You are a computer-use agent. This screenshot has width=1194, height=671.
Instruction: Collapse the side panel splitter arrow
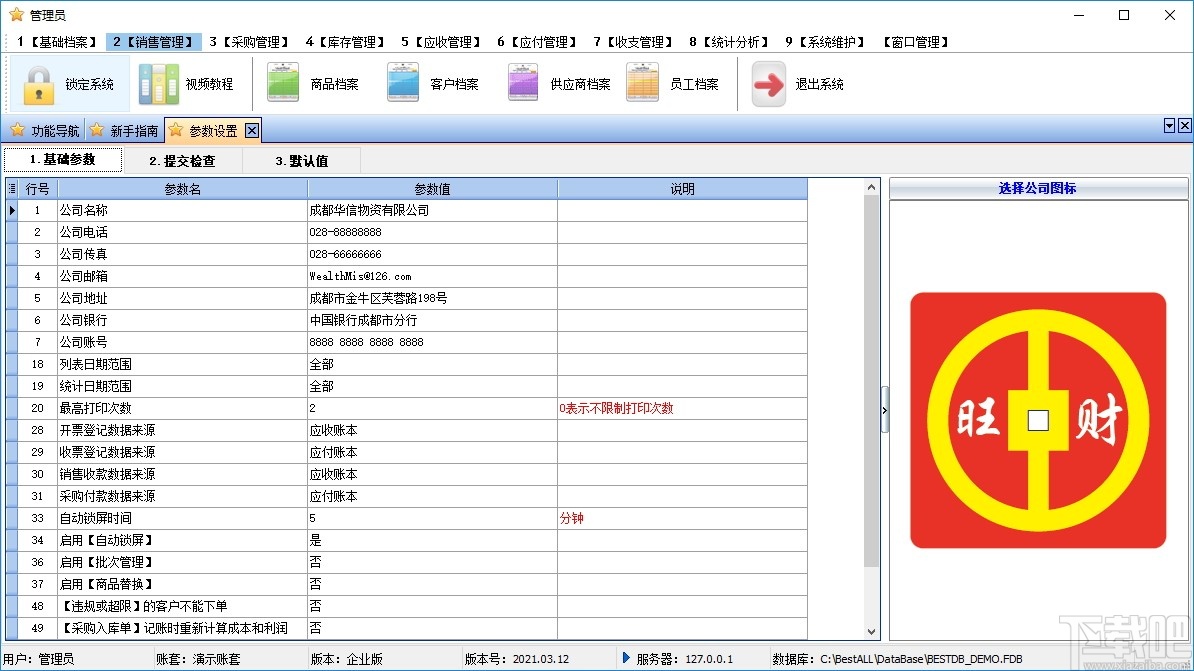click(x=885, y=410)
